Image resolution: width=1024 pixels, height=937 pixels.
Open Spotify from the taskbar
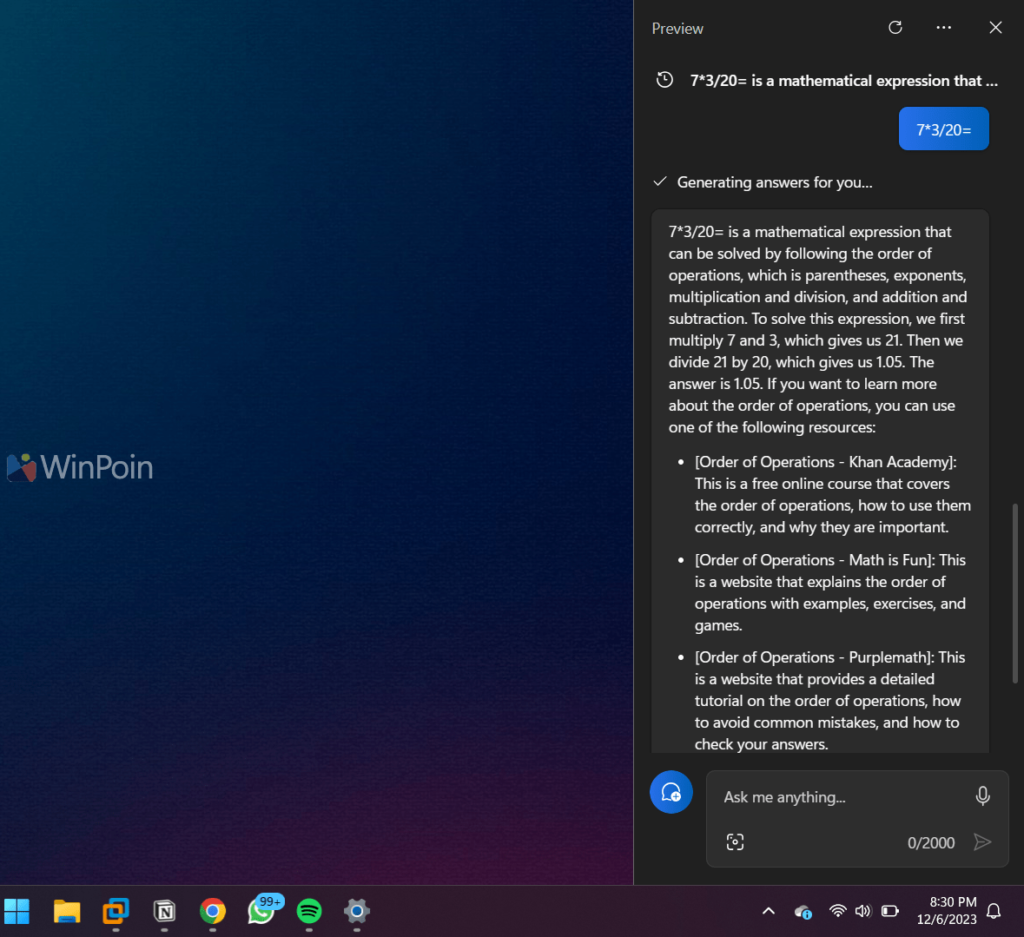tap(309, 911)
